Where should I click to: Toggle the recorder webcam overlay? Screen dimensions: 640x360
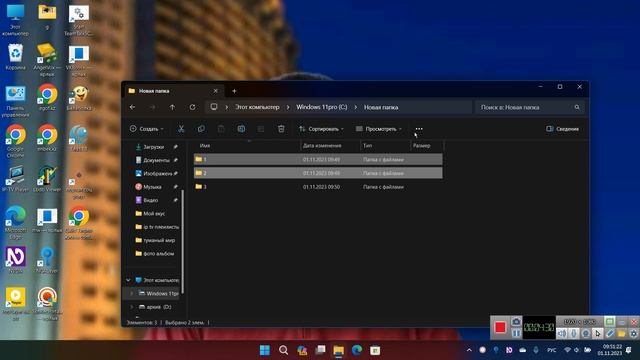point(586,333)
